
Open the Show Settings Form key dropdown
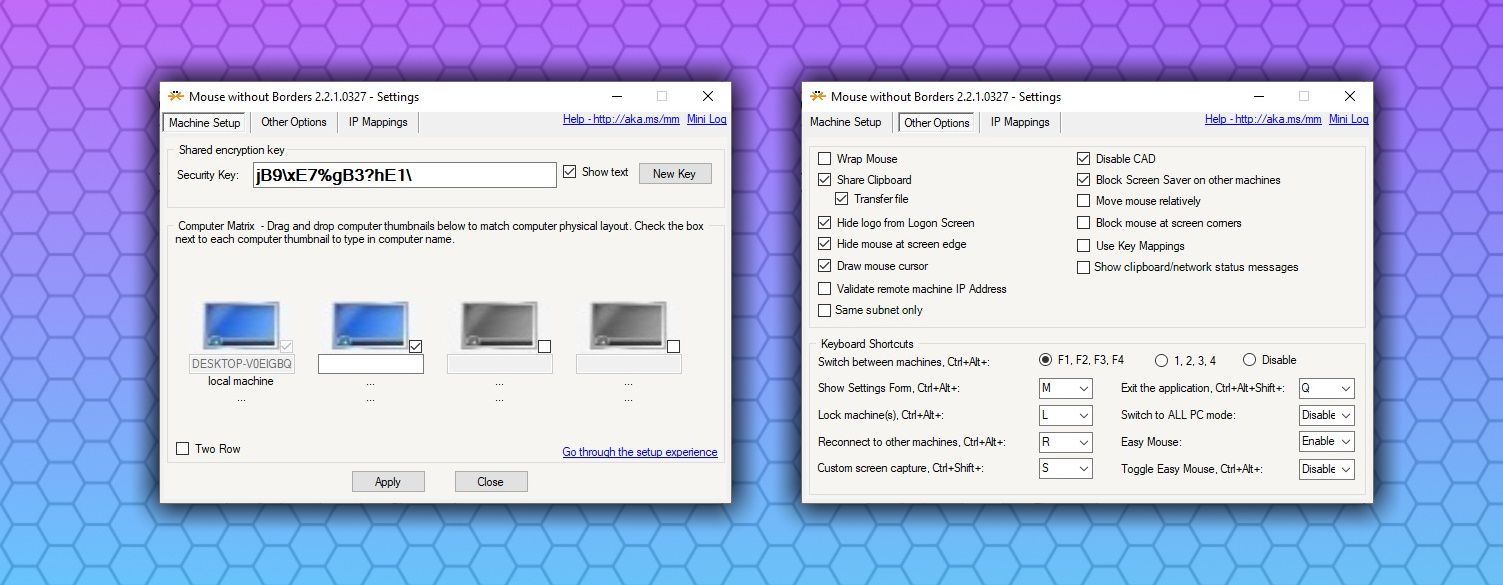(x=1066, y=388)
